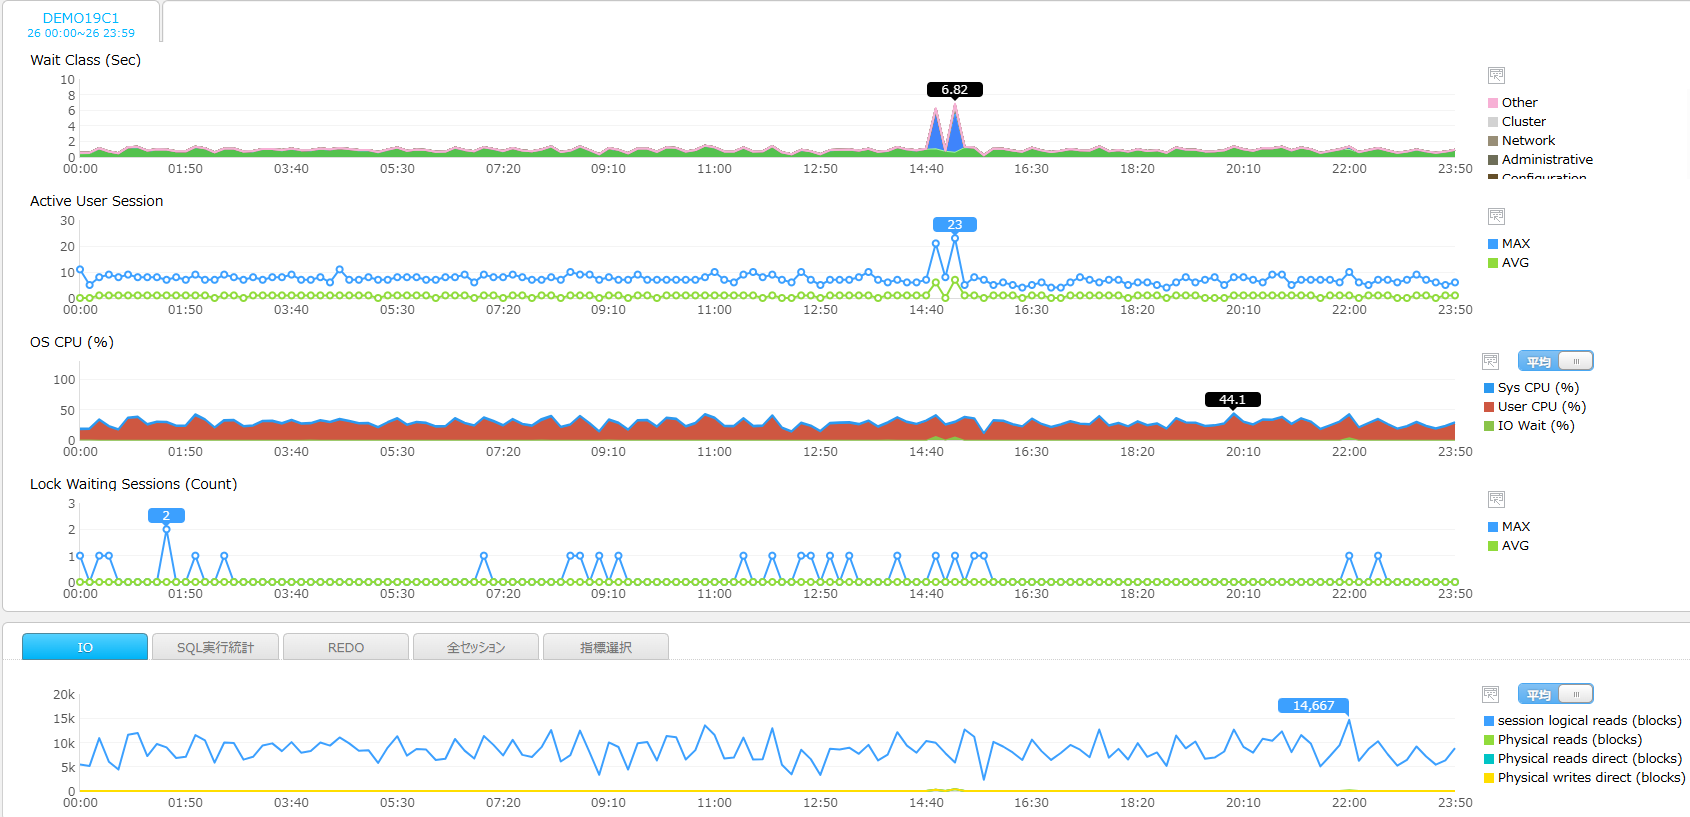Click the 23 peak label in Active User Session
1690x817 pixels.
click(955, 225)
